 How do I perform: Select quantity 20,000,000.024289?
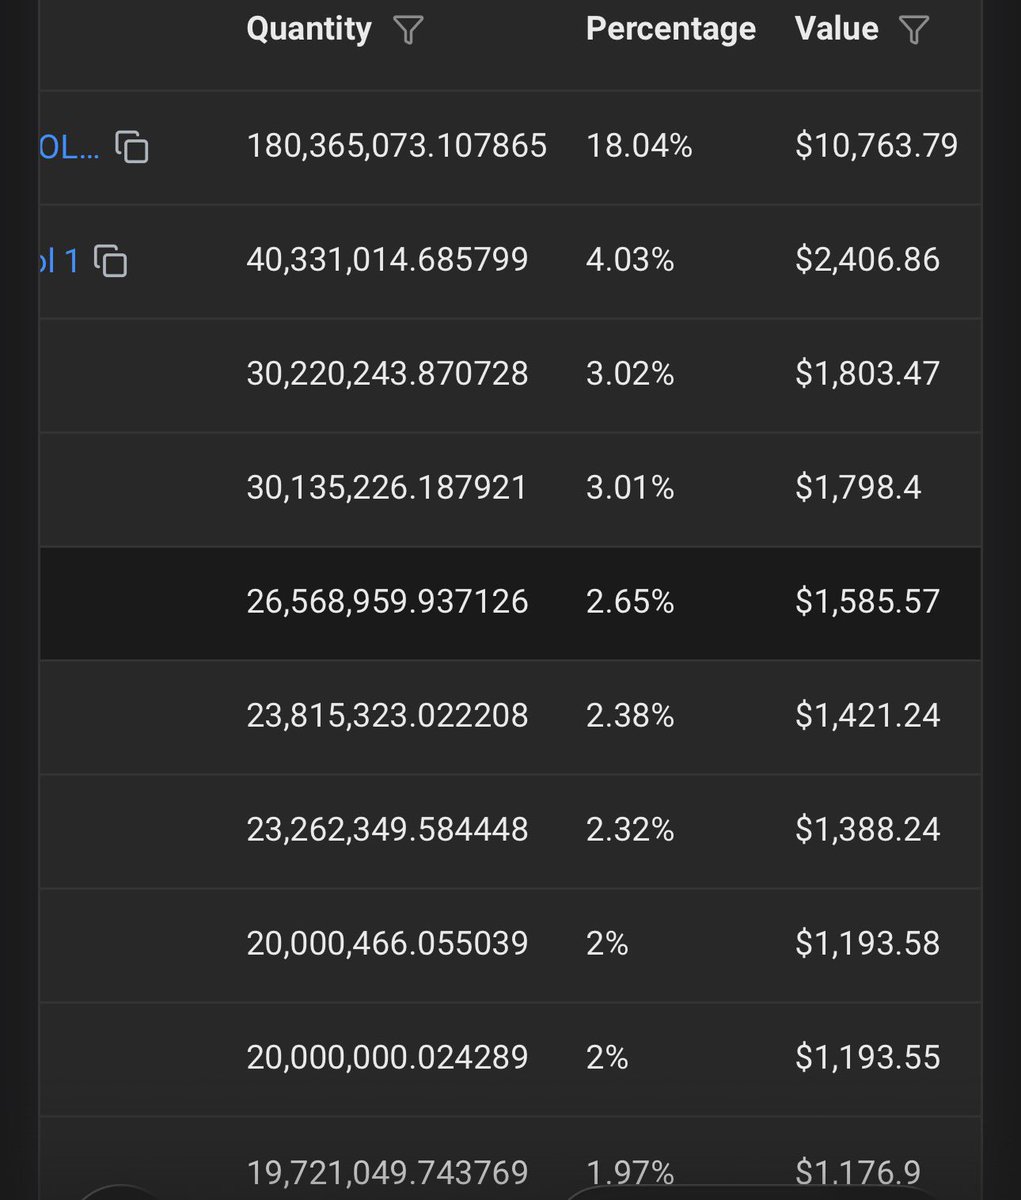point(387,1058)
